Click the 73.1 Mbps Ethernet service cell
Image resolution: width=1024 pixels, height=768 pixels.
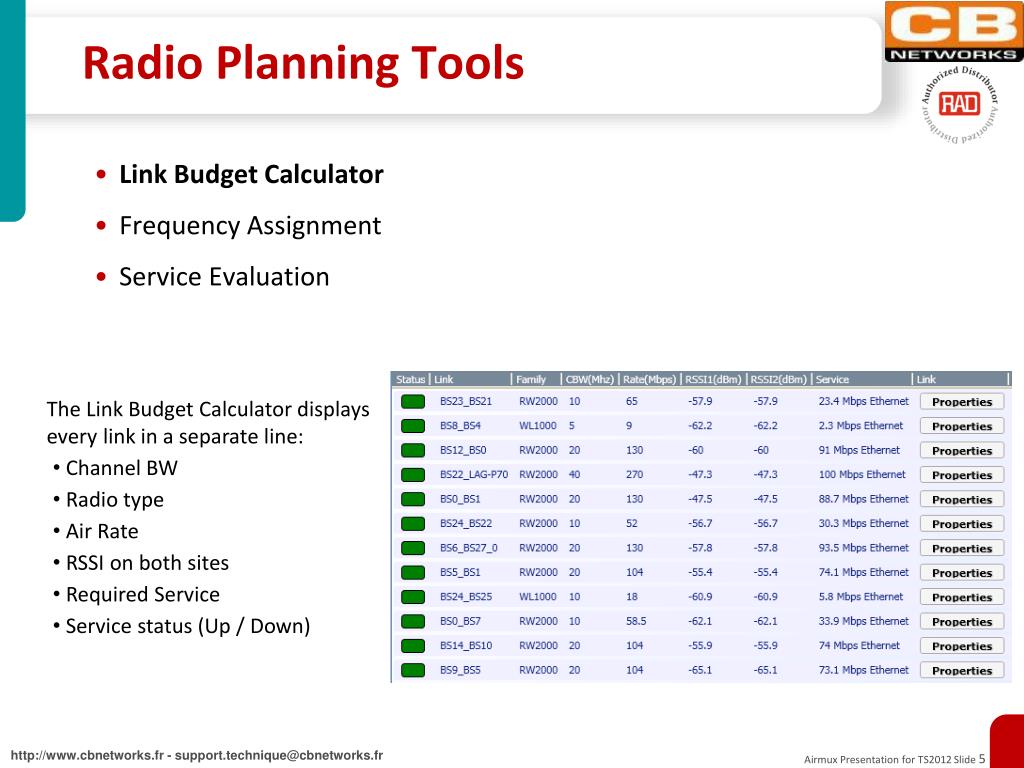click(863, 670)
